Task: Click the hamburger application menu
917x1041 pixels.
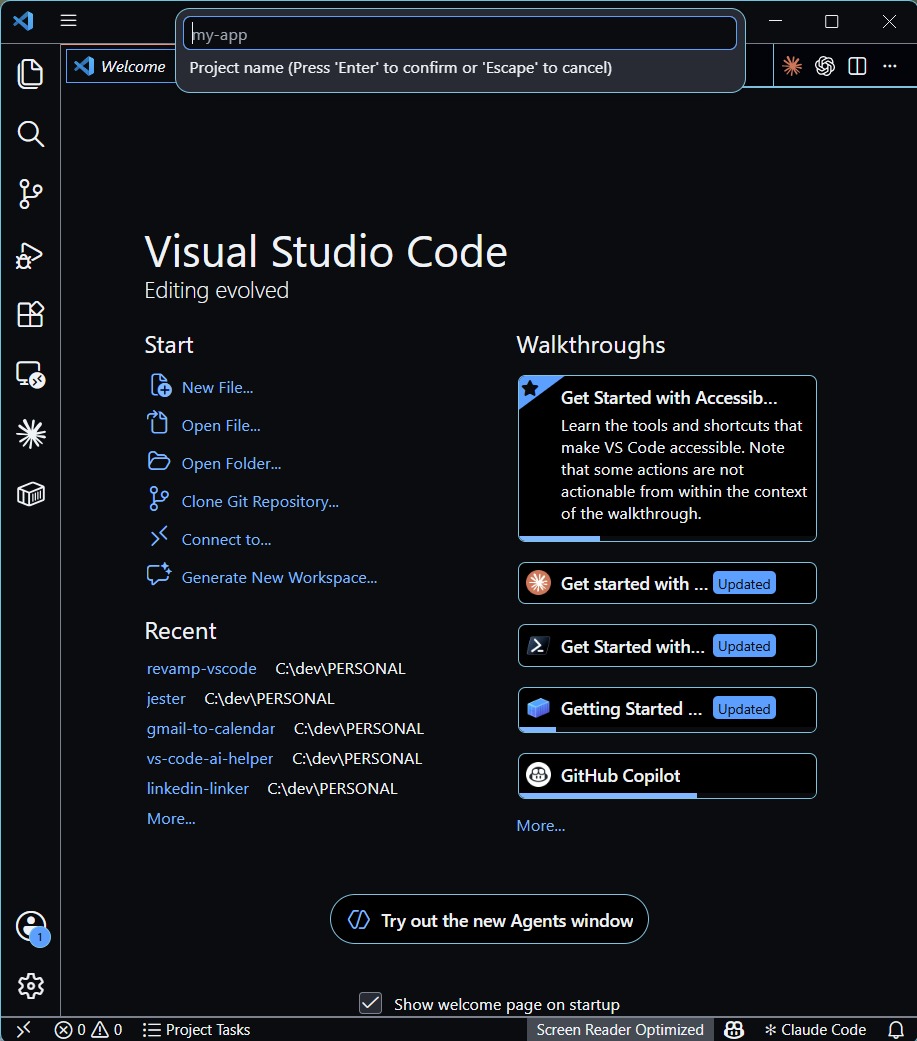Action: point(68,21)
